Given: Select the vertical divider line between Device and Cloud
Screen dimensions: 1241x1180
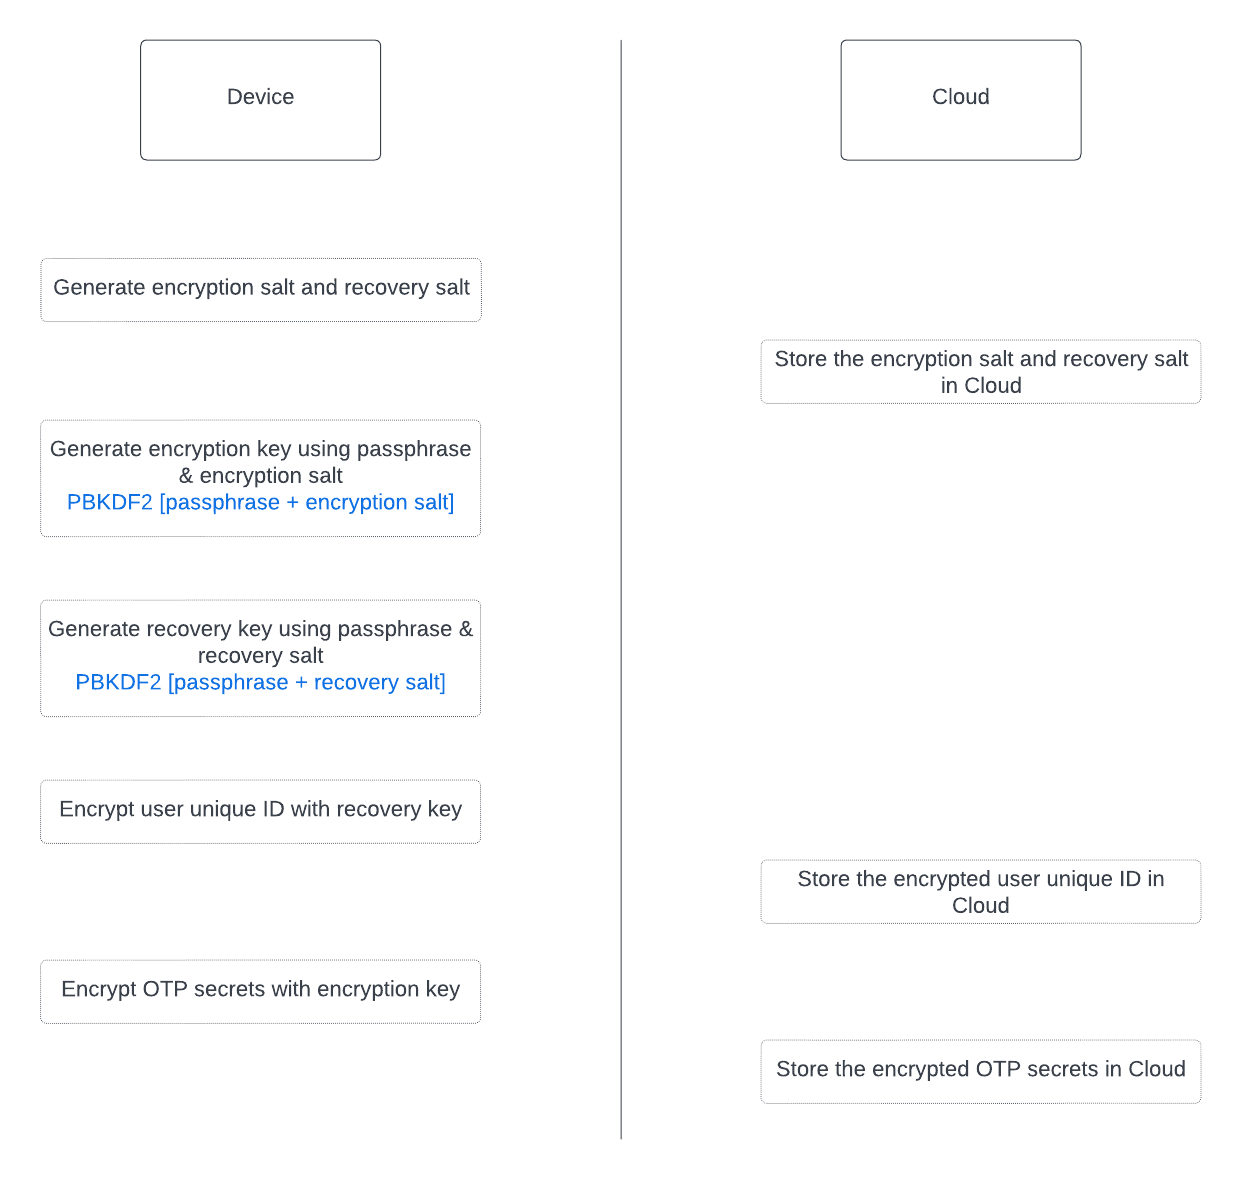Looking at the screenshot, I should click(621, 590).
